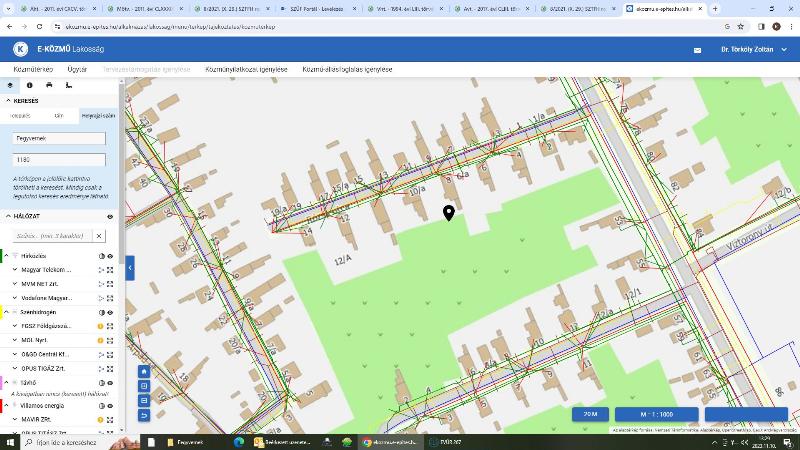This screenshot has height=450, width=800.
Task: Open the messages envelope icon in header
Action: point(697,50)
